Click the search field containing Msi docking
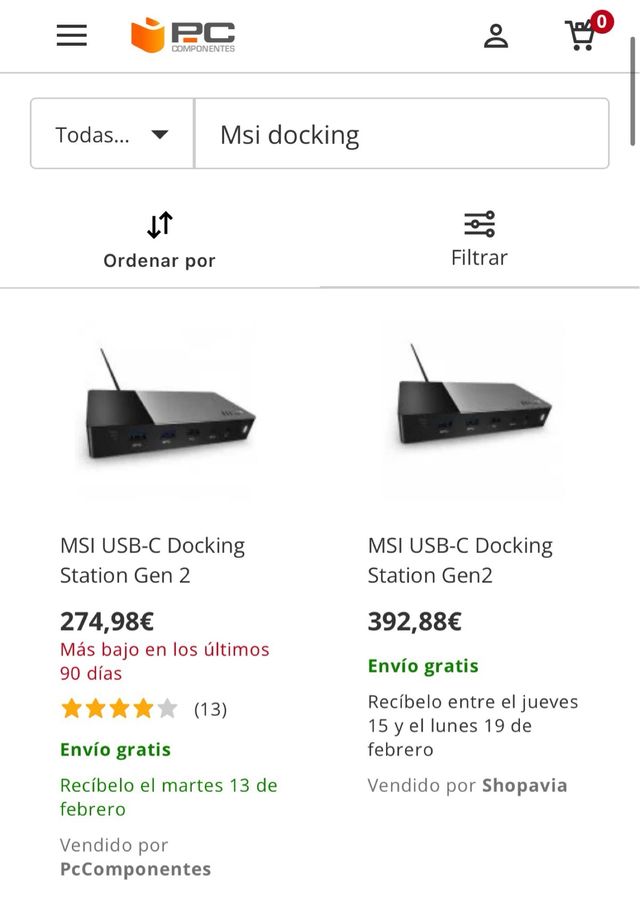 [400, 134]
